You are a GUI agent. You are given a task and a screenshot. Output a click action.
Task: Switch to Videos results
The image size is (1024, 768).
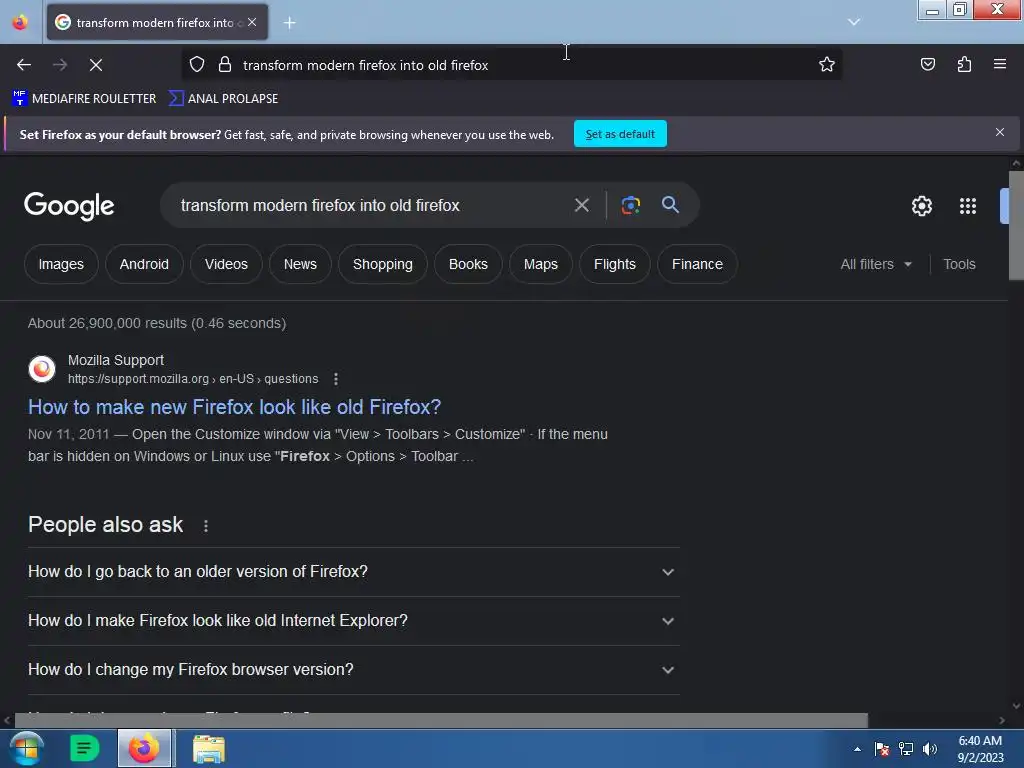pos(226,264)
